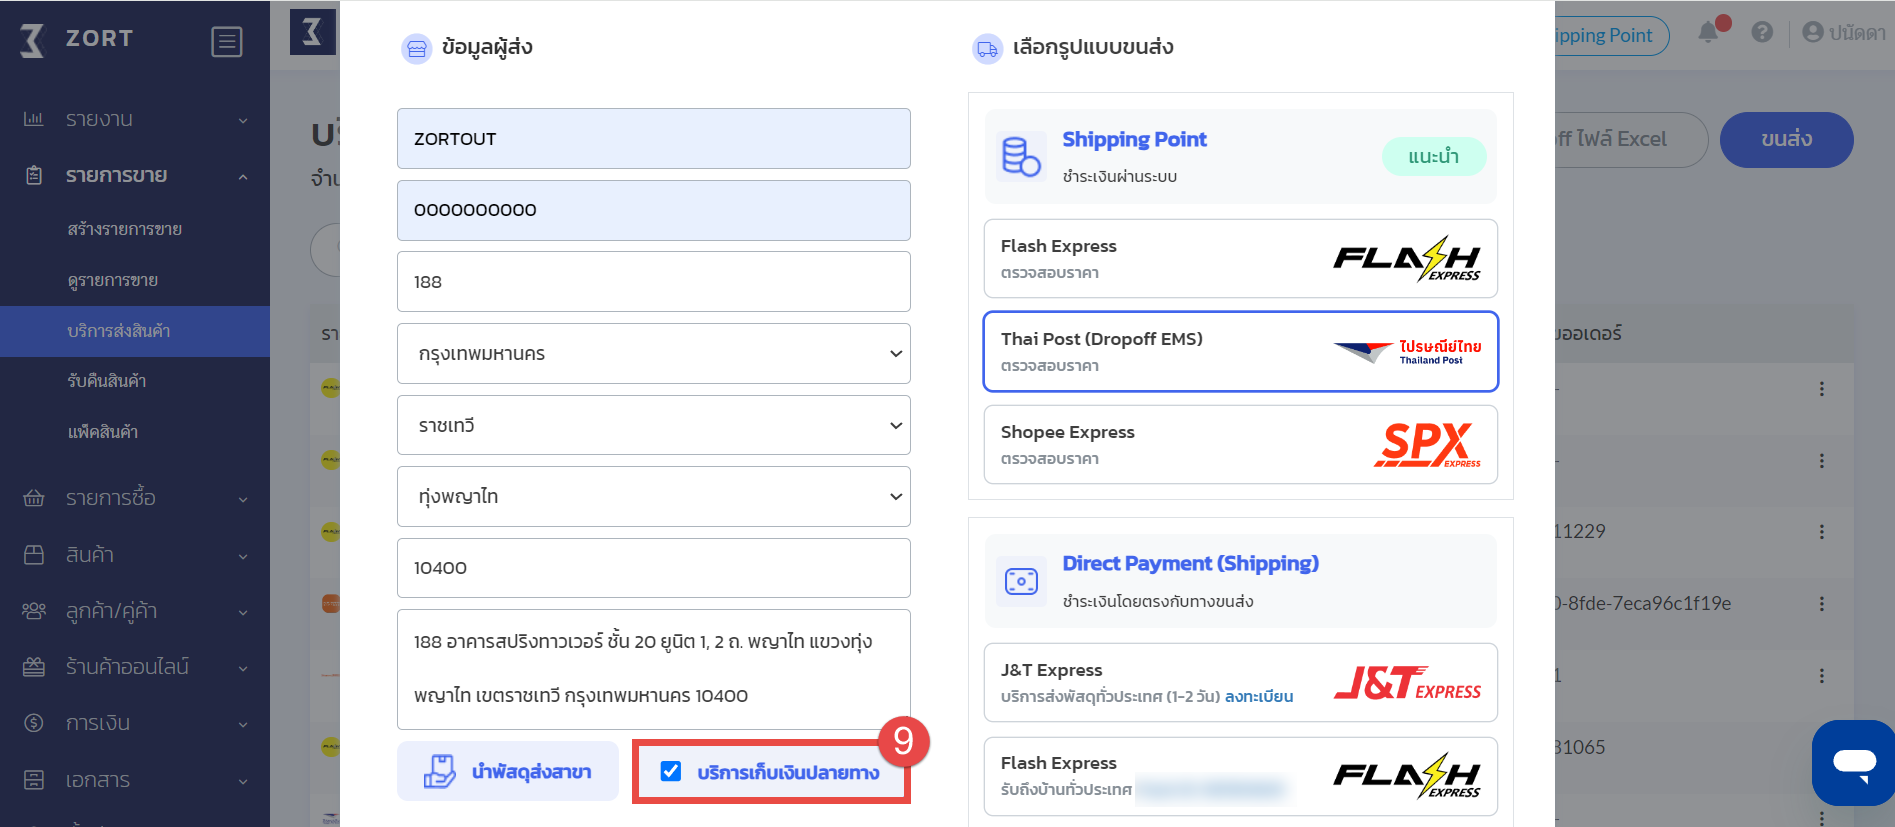This screenshot has width=1895, height=827.
Task: Open the subdistrict dropdown ทุ่งพญาไท
Action: pyautogui.click(x=654, y=496)
